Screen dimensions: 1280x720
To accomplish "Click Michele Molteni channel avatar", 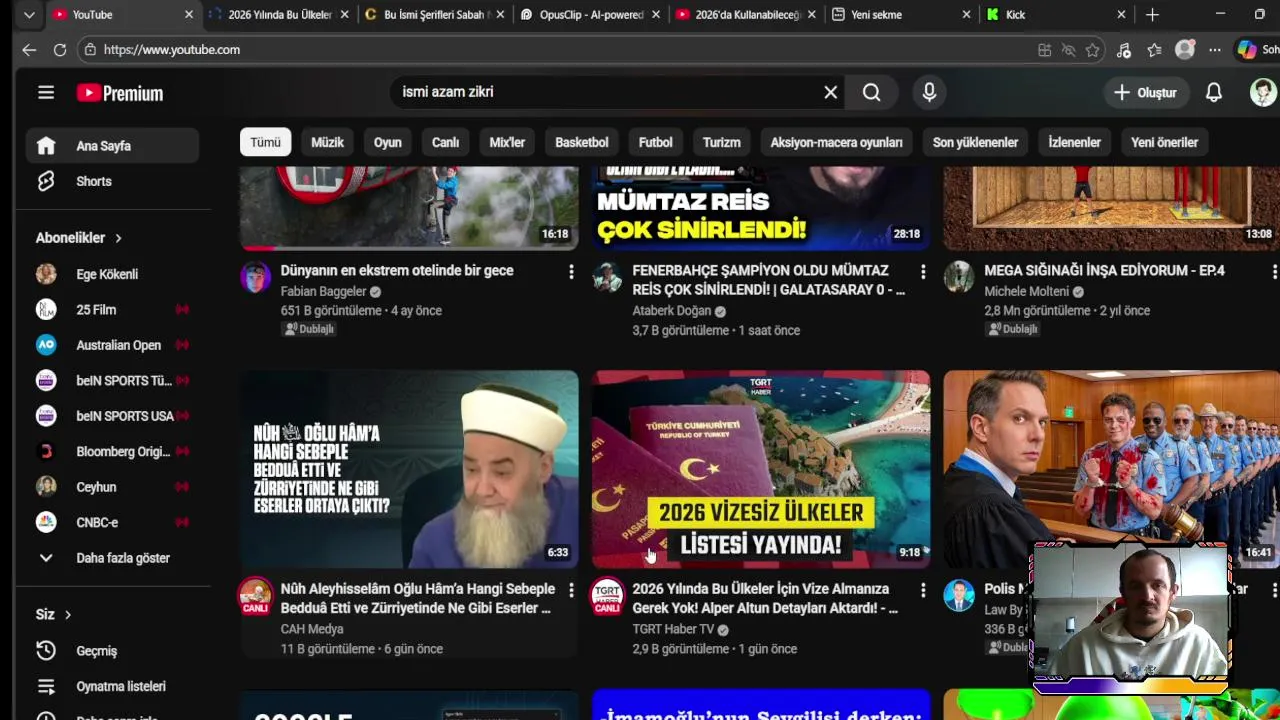I will click(x=959, y=277).
